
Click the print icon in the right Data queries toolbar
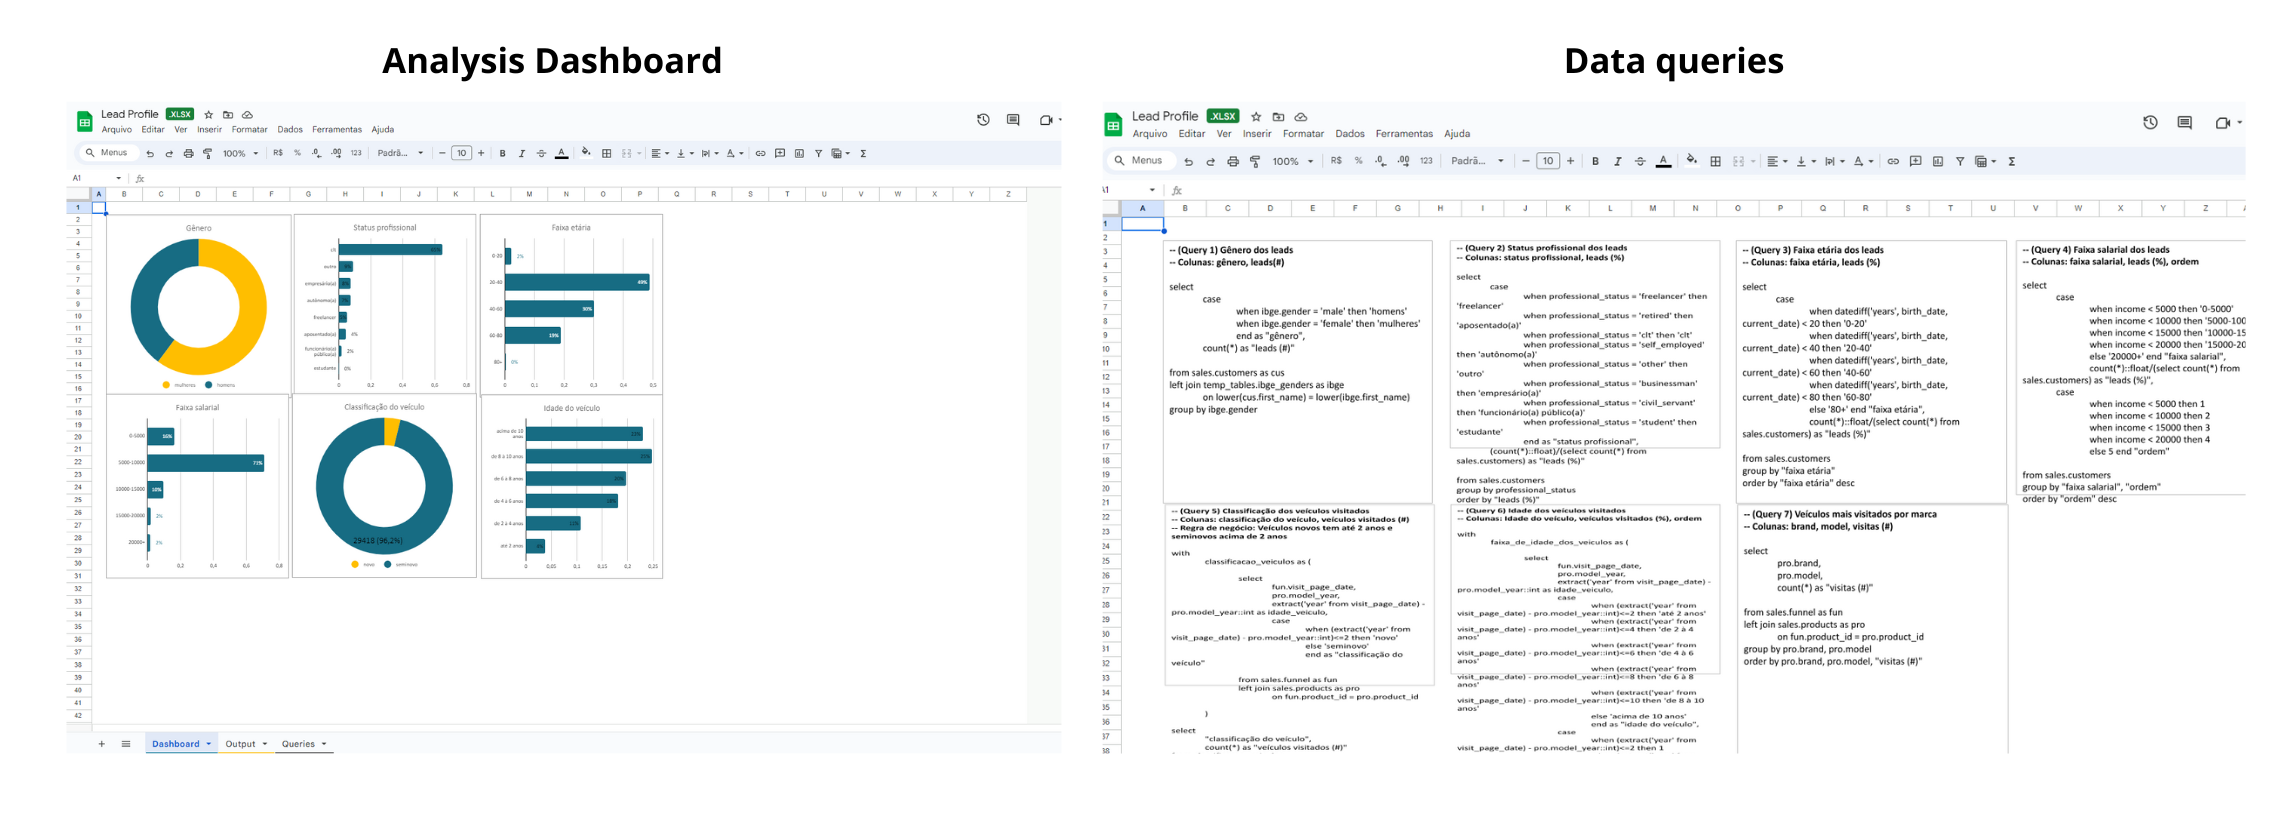click(1233, 161)
